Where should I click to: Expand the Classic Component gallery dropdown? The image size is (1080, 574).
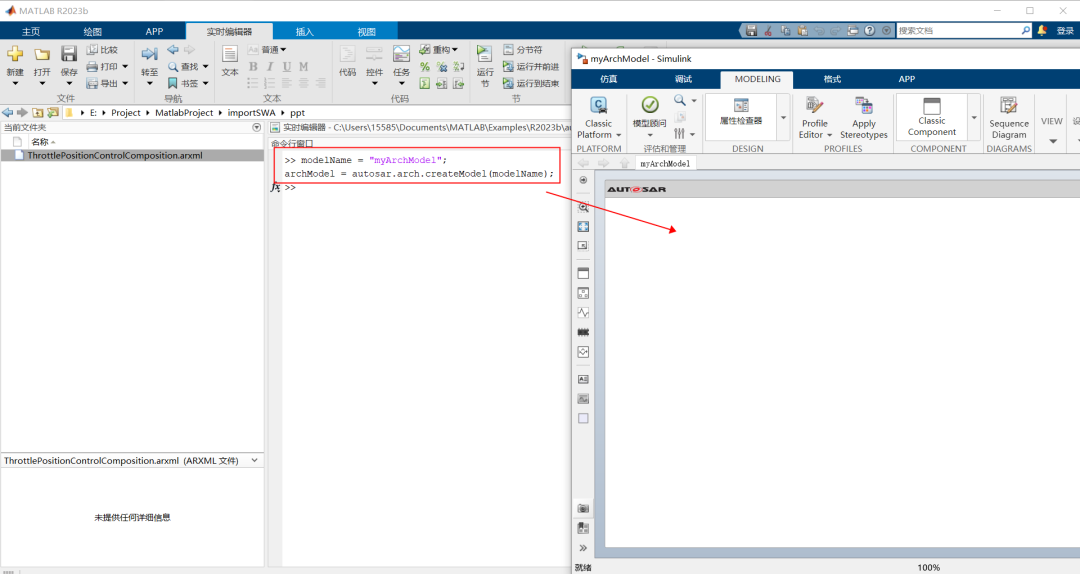click(x=973, y=117)
